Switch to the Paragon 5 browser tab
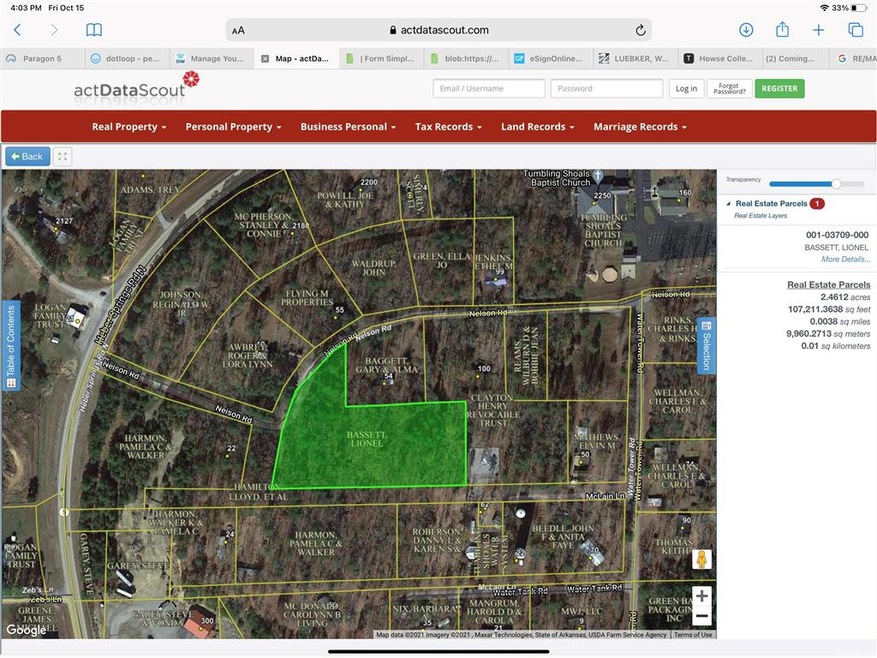This screenshot has width=877, height=658. point(40,59)
